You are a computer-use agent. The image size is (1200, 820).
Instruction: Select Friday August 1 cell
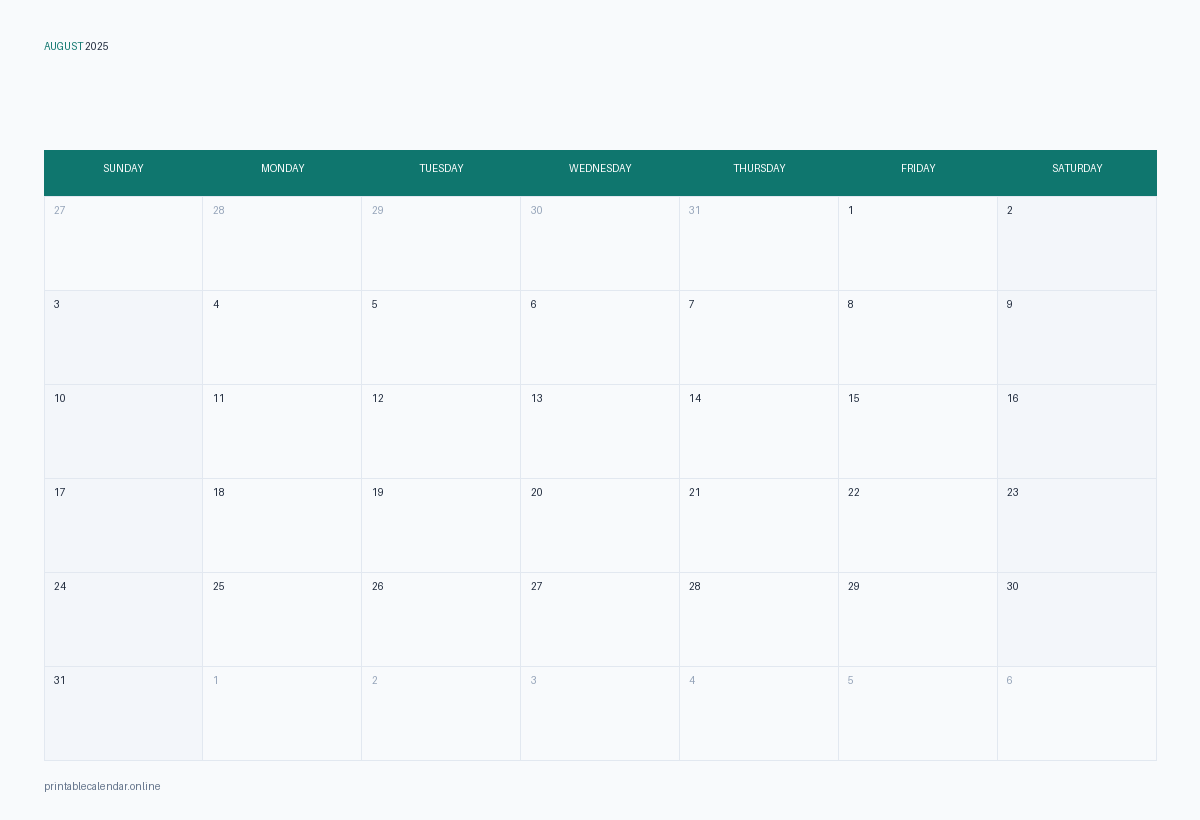coord(918,244)
